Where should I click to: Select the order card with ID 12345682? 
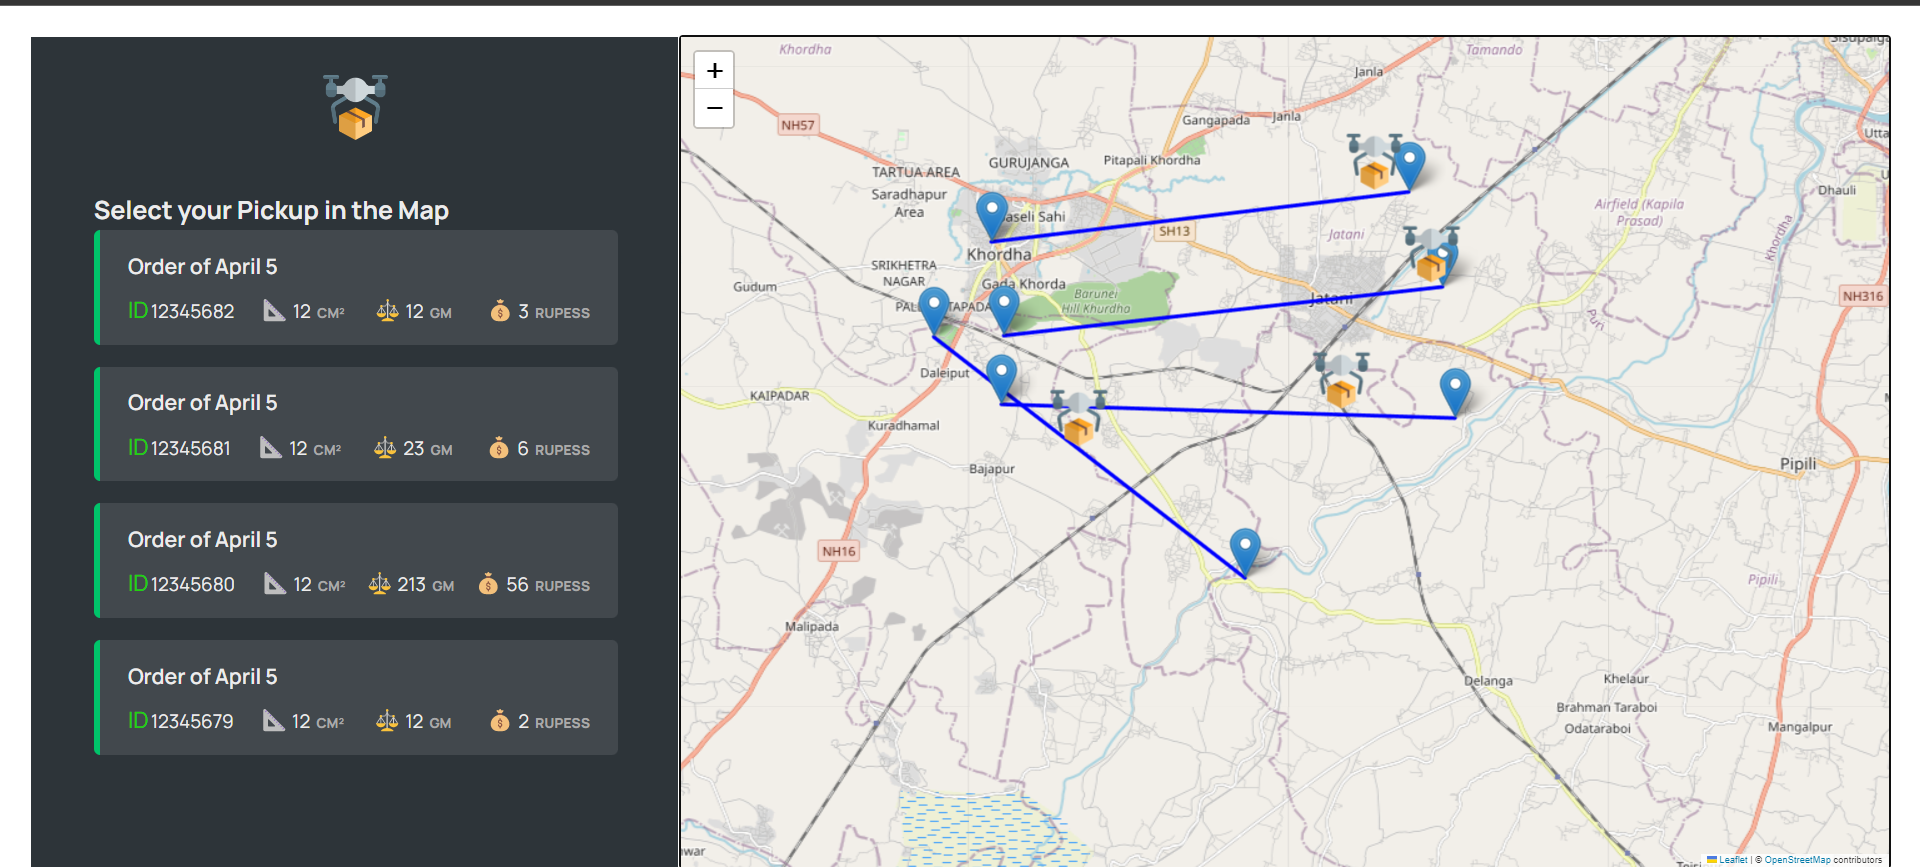tap(356, 288)
